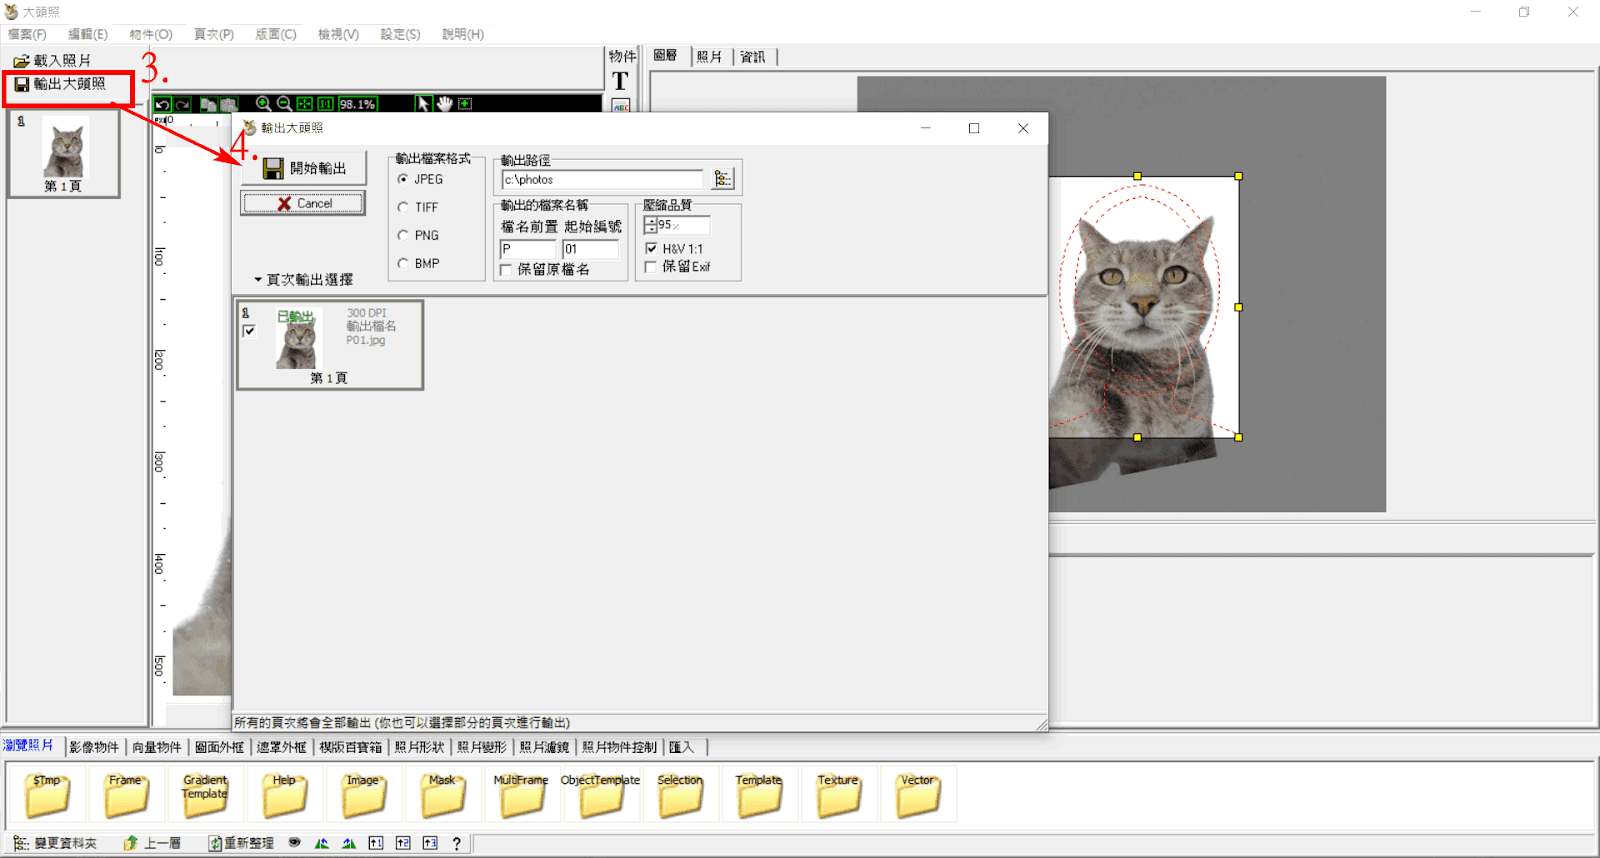
Task: Click cat thumbnail in export page list
Action: 298,340
